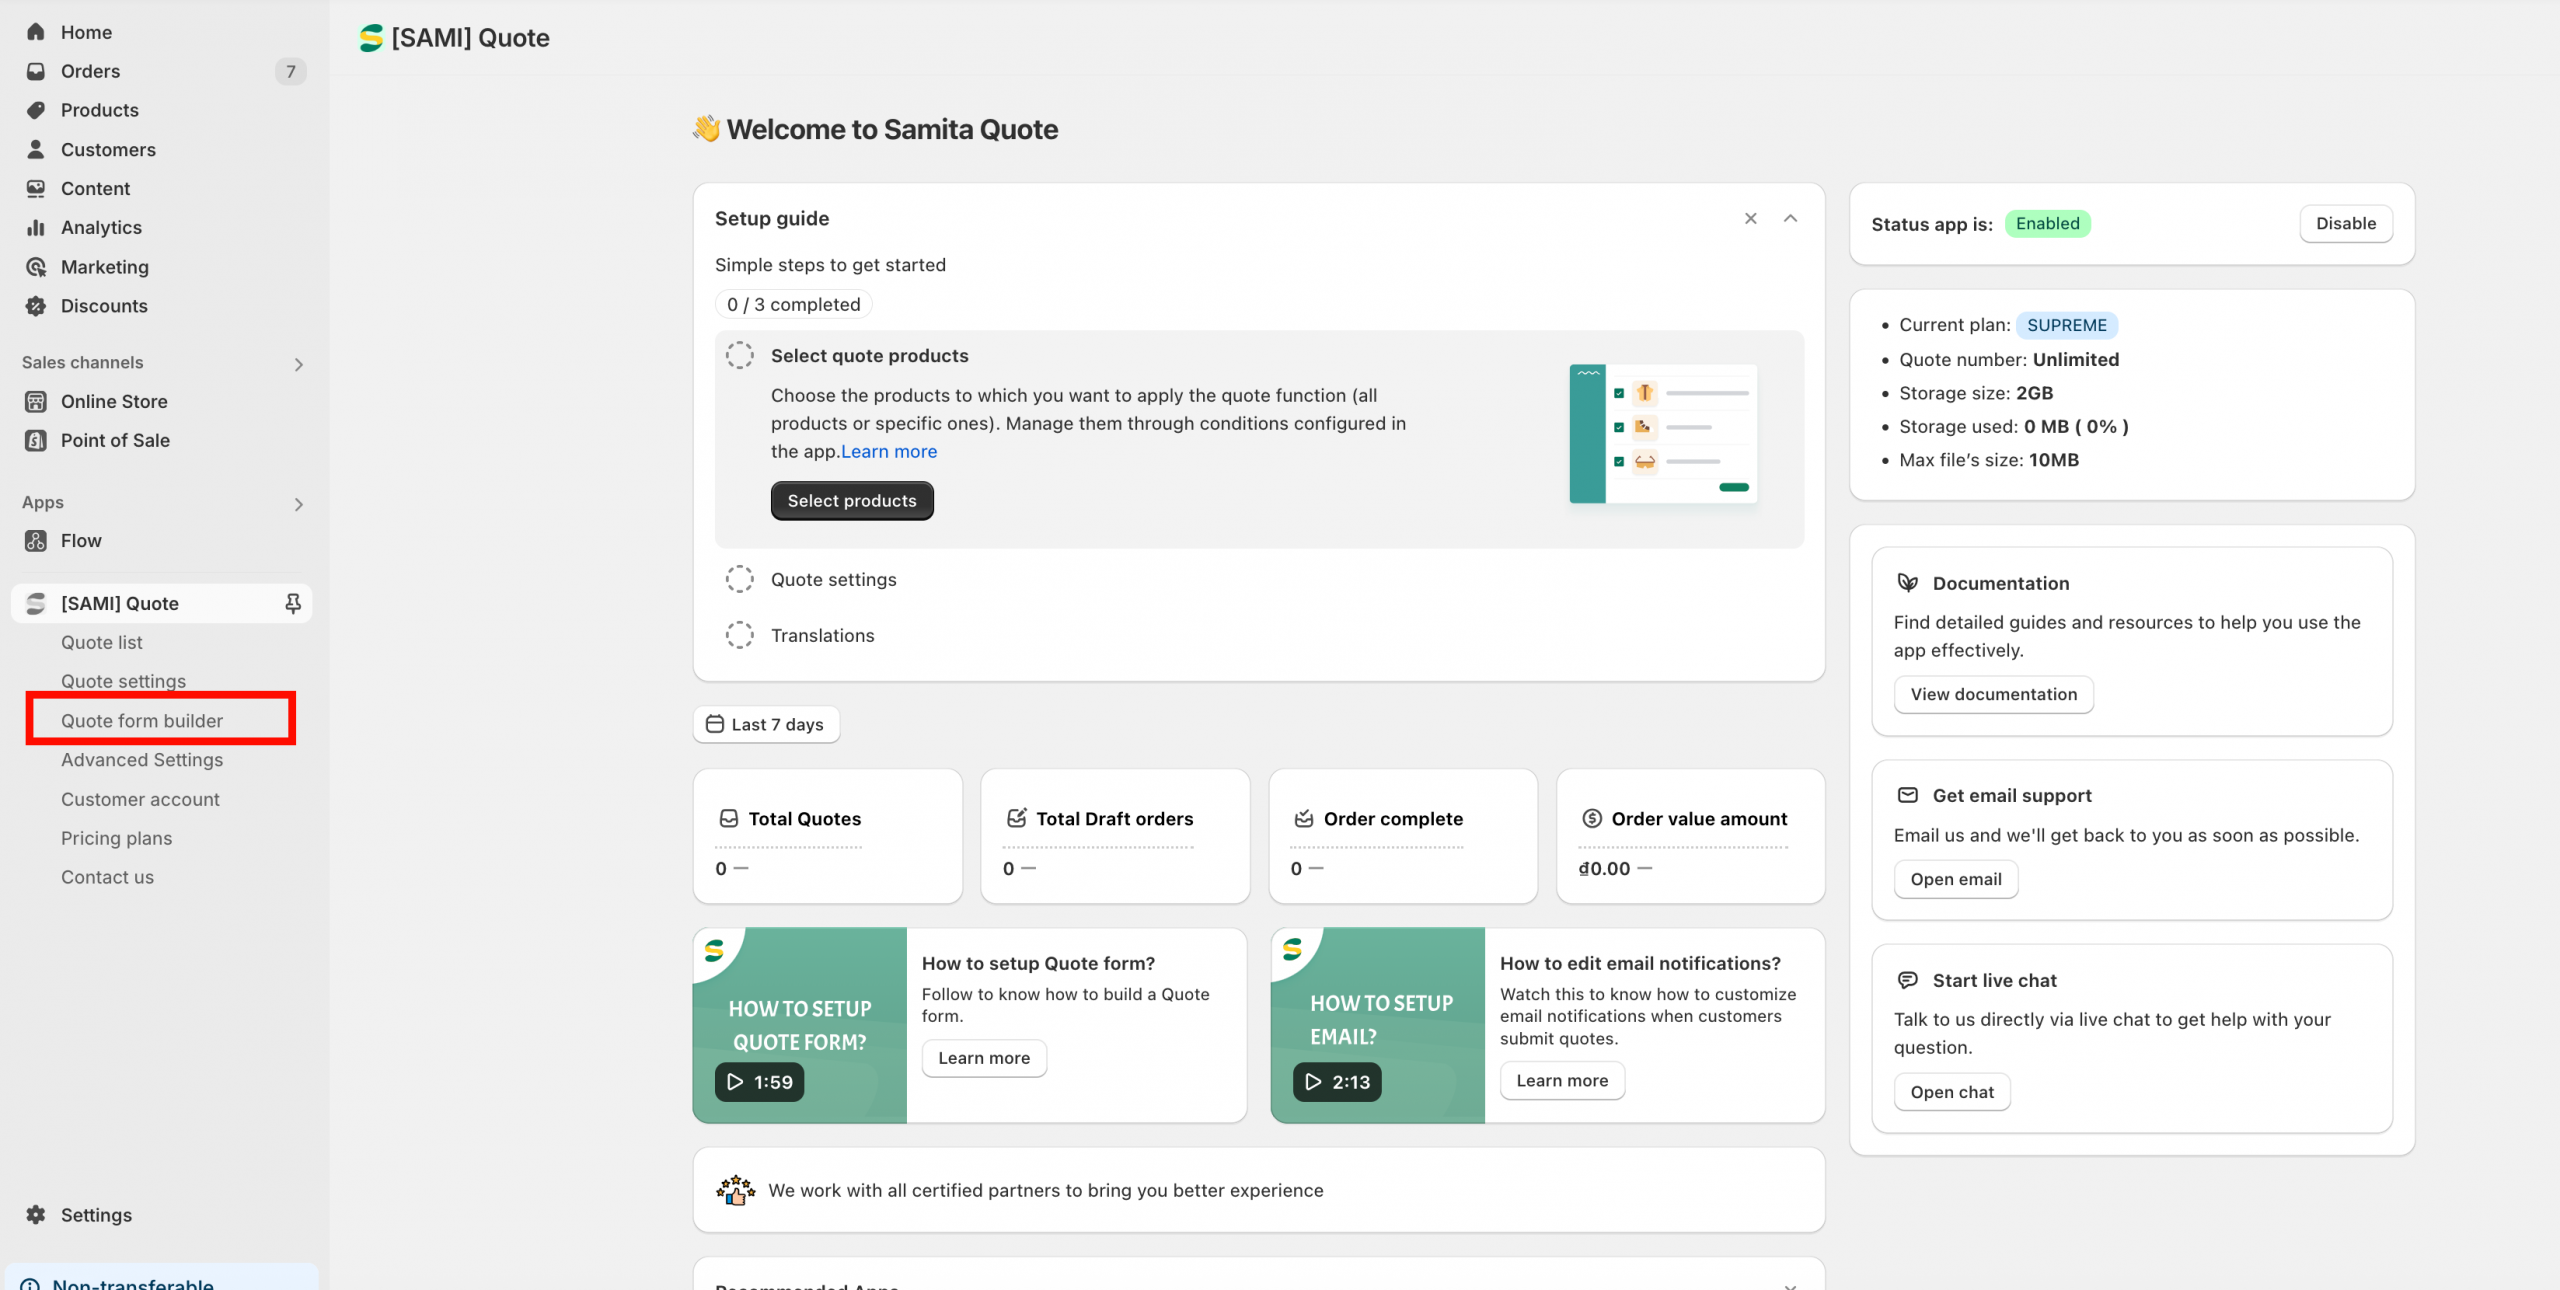Mark Select quote products step complete
The width and height of the screenshot is (2560, 1290).
(740, 355)
